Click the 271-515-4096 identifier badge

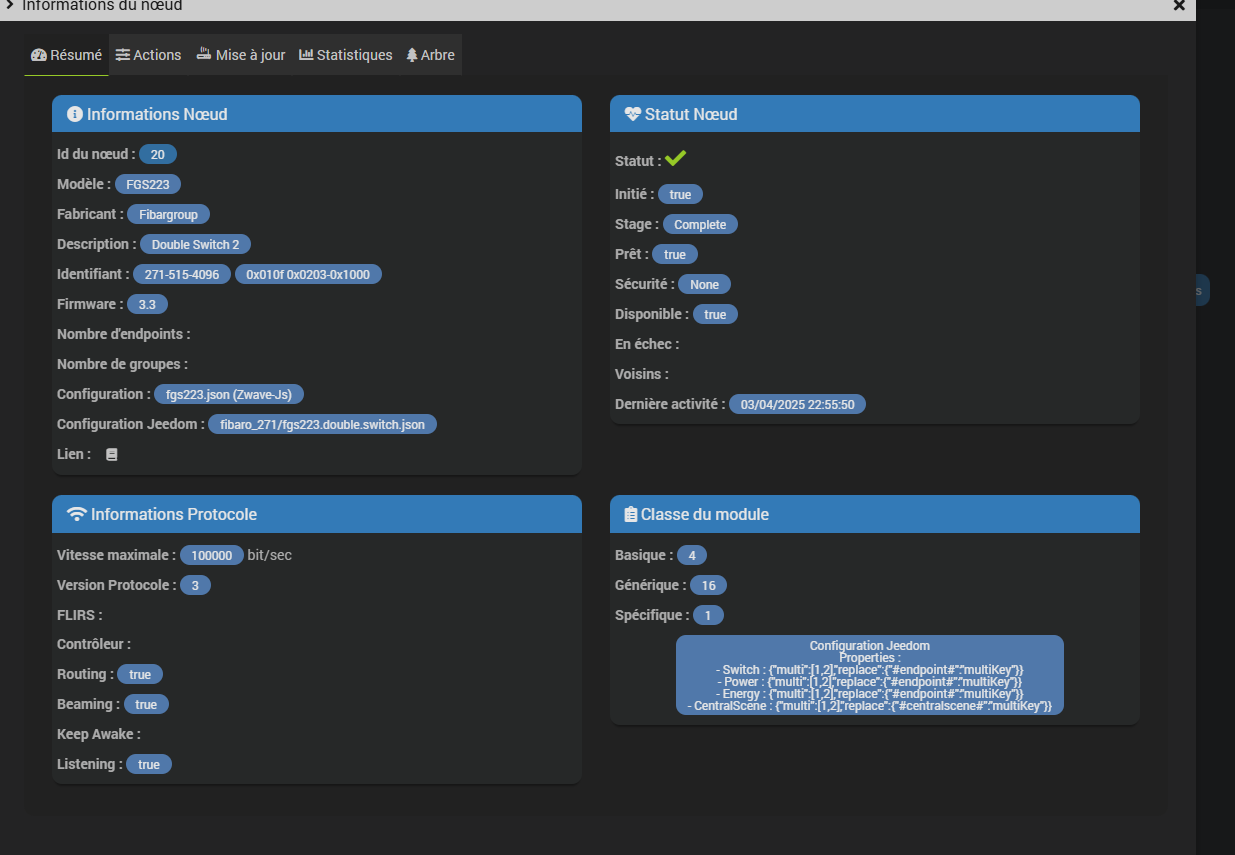click(x=181, y=274)
